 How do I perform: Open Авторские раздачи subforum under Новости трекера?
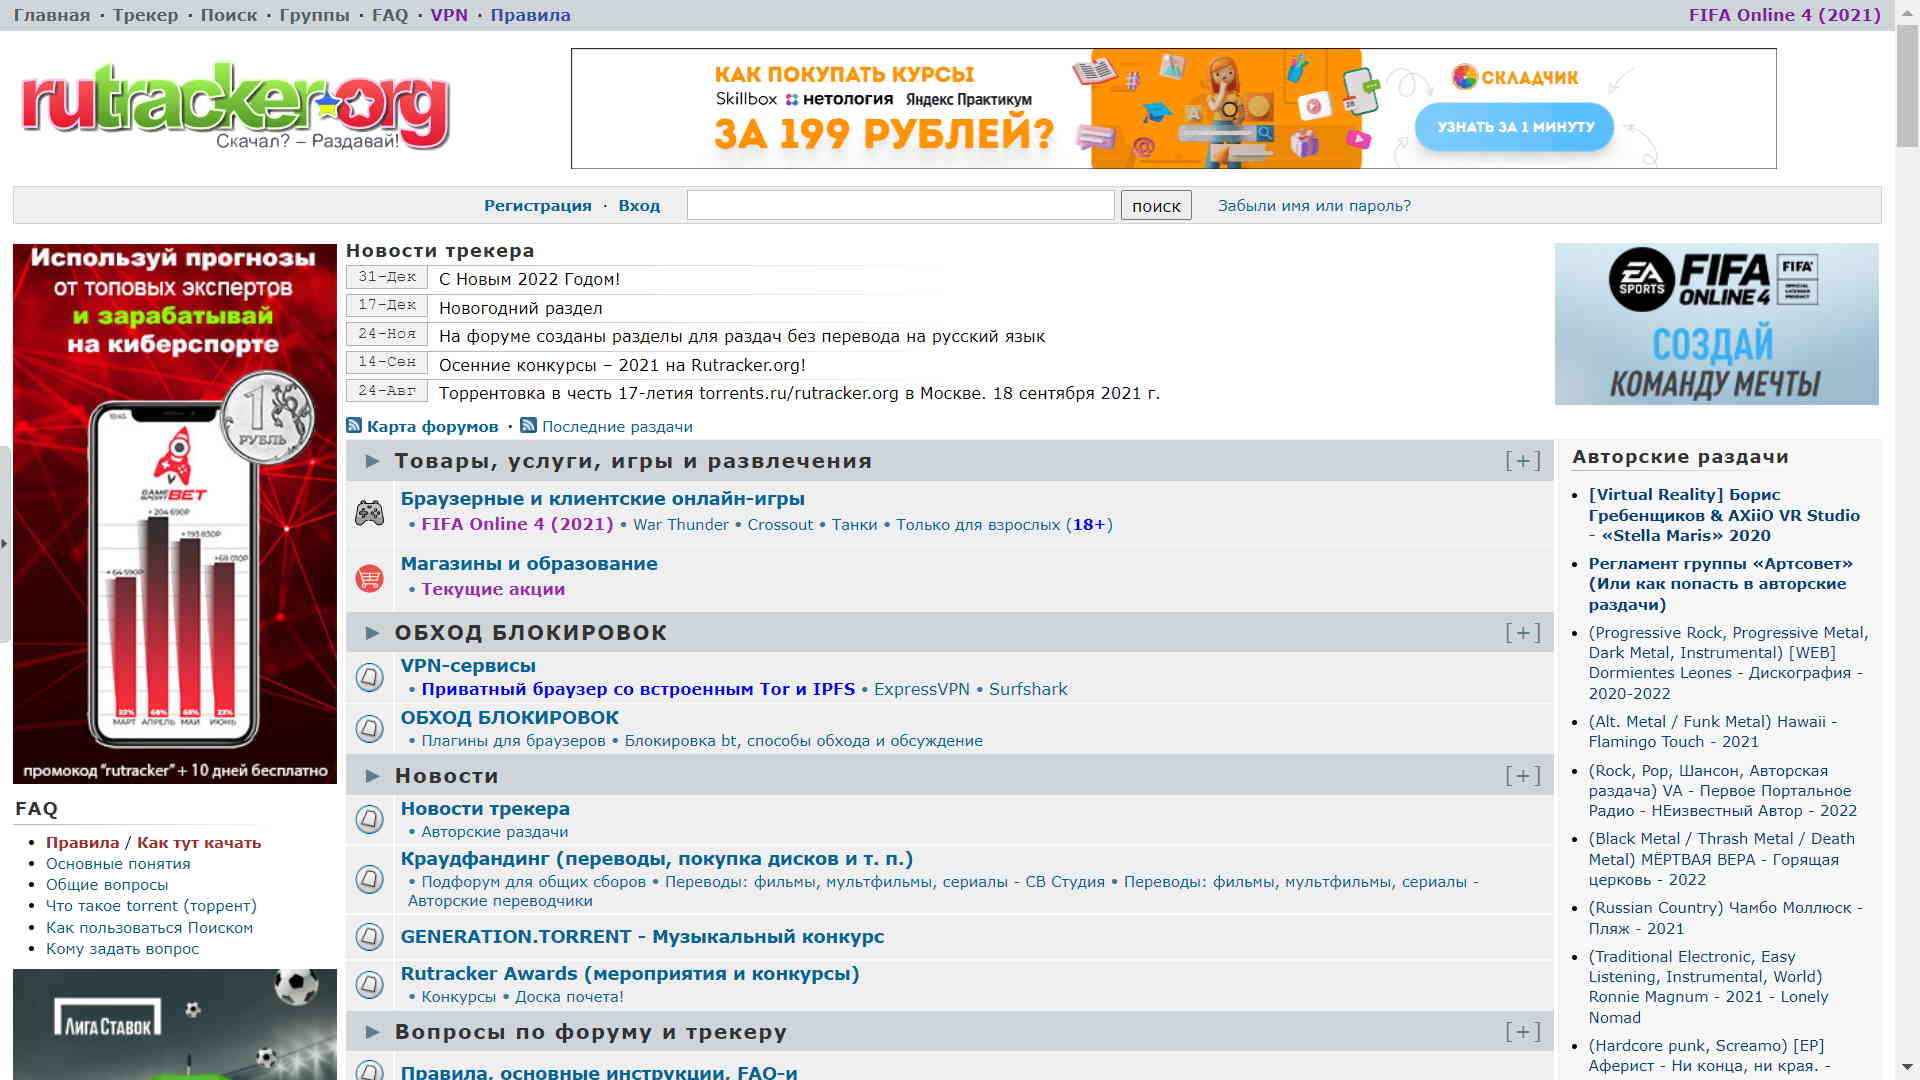click(x=494, y=832)
